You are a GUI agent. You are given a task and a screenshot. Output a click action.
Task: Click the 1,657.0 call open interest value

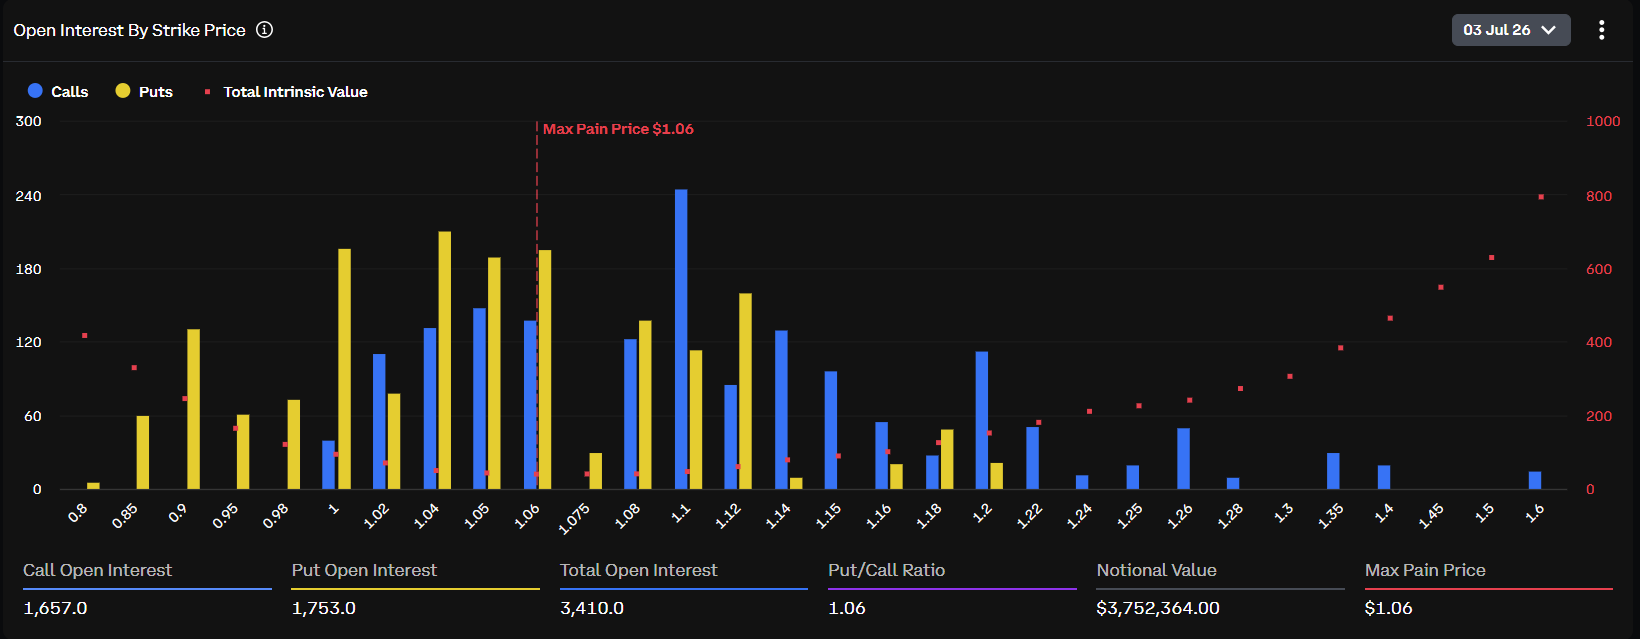point(55,608)
